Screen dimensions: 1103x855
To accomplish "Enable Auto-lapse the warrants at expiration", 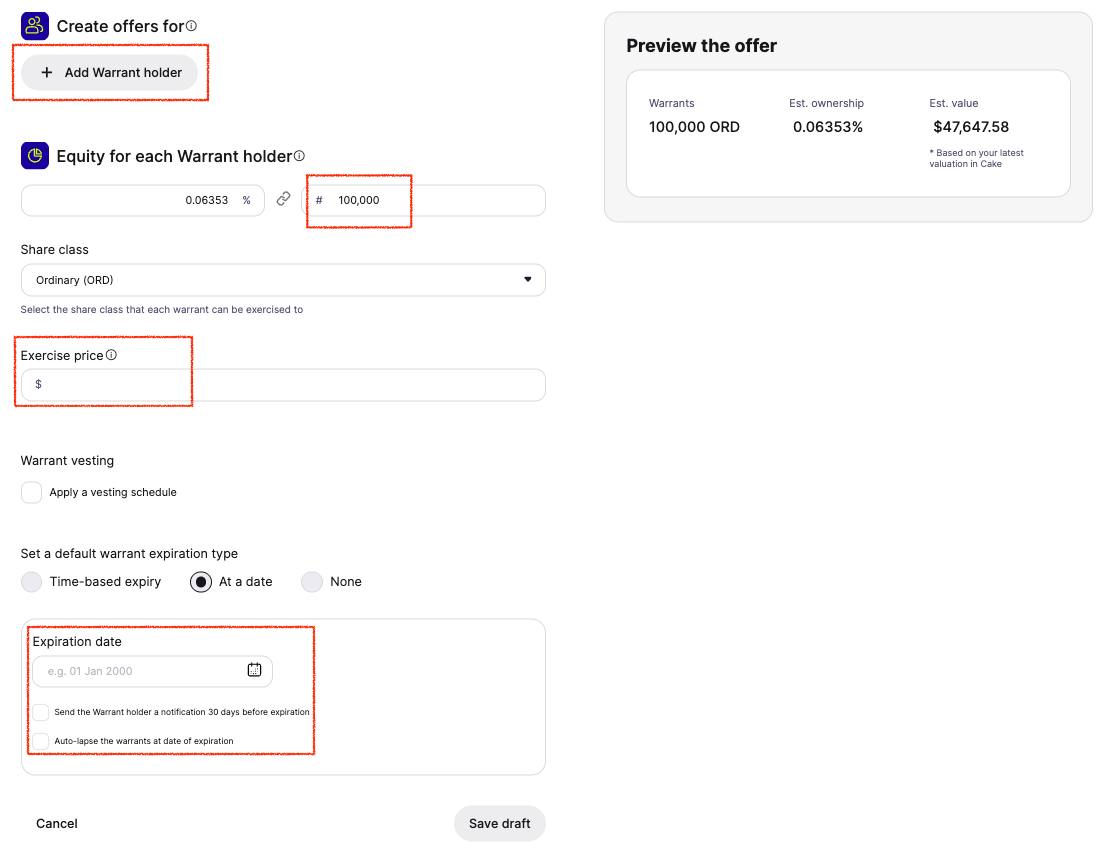I will tap(41, 741).
